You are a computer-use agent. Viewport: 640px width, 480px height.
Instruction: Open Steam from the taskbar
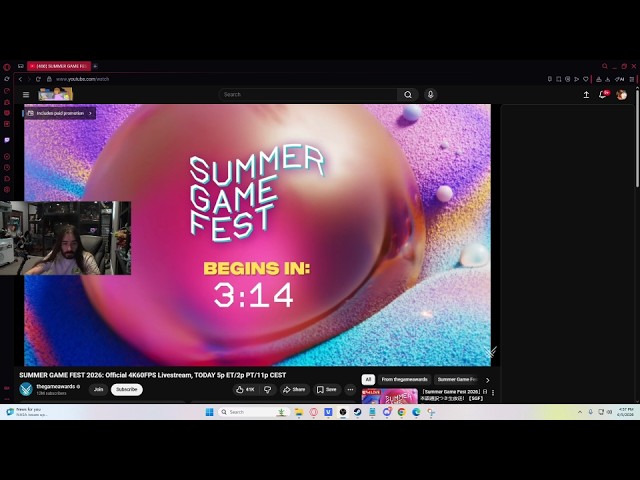[358, 412]
